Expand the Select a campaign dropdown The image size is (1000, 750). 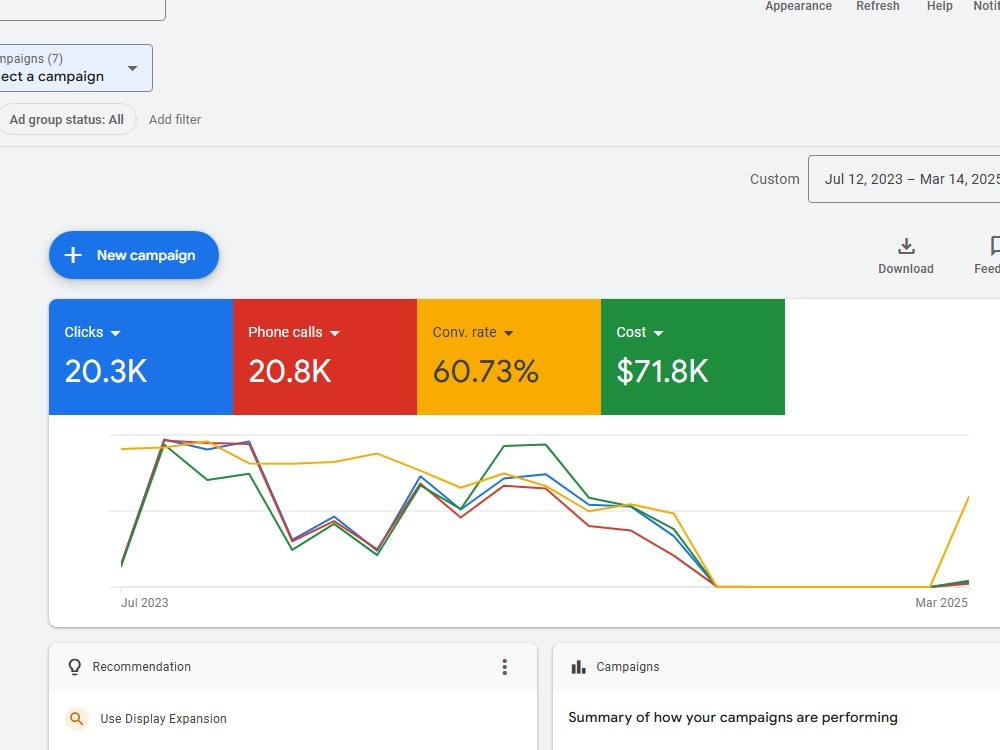pyautogui.click(x=76, y=68)
